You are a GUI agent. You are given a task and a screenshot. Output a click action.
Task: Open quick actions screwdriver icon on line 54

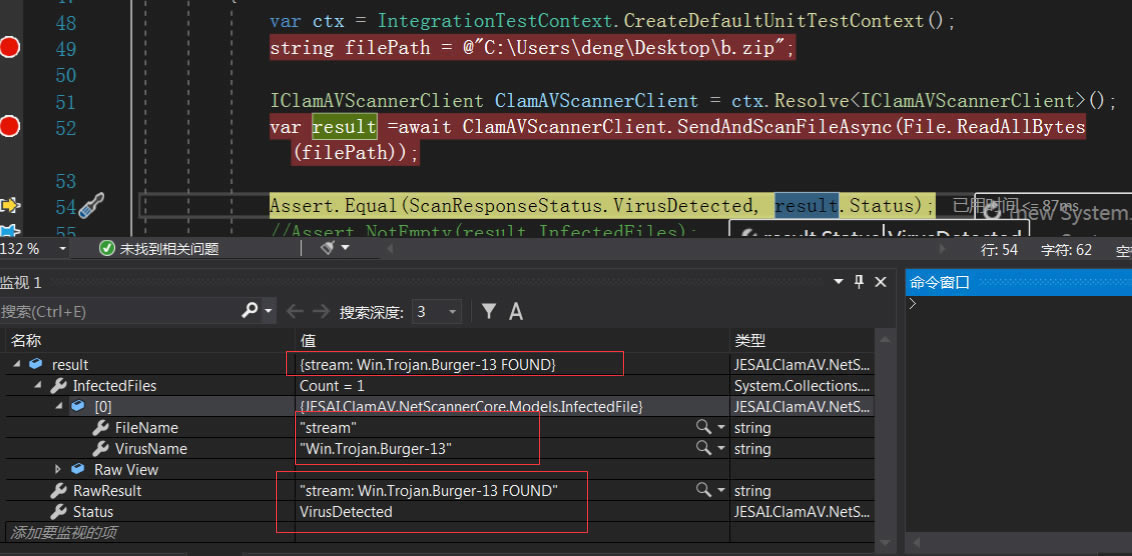click(91, 207)
